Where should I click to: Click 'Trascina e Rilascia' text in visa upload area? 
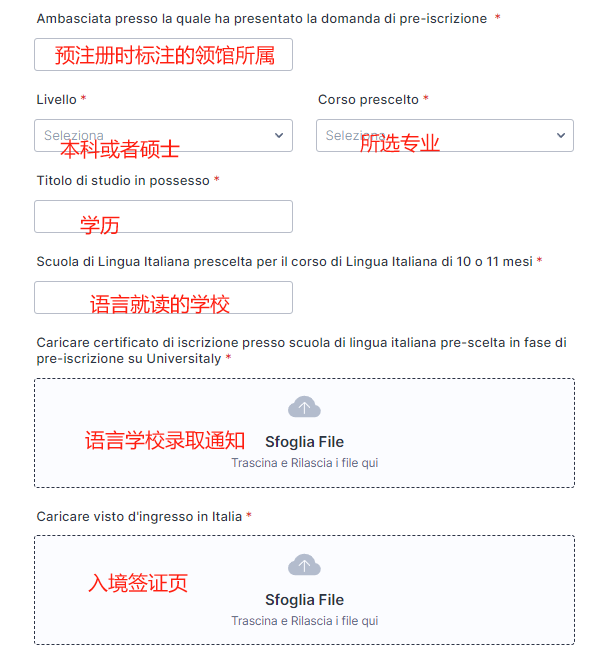pyautogui.click(x=304, y=621)
